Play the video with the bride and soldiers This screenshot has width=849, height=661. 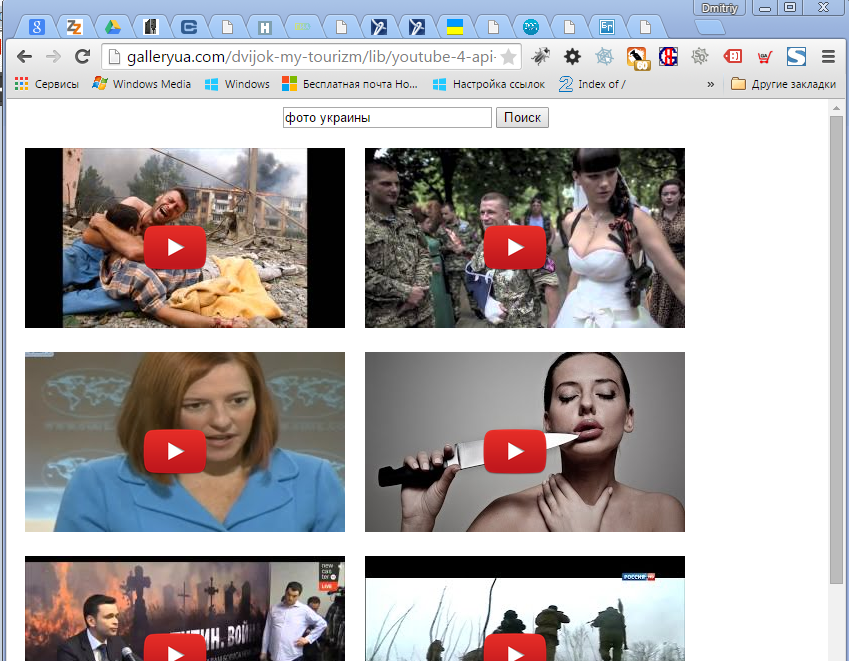point(515,247)
